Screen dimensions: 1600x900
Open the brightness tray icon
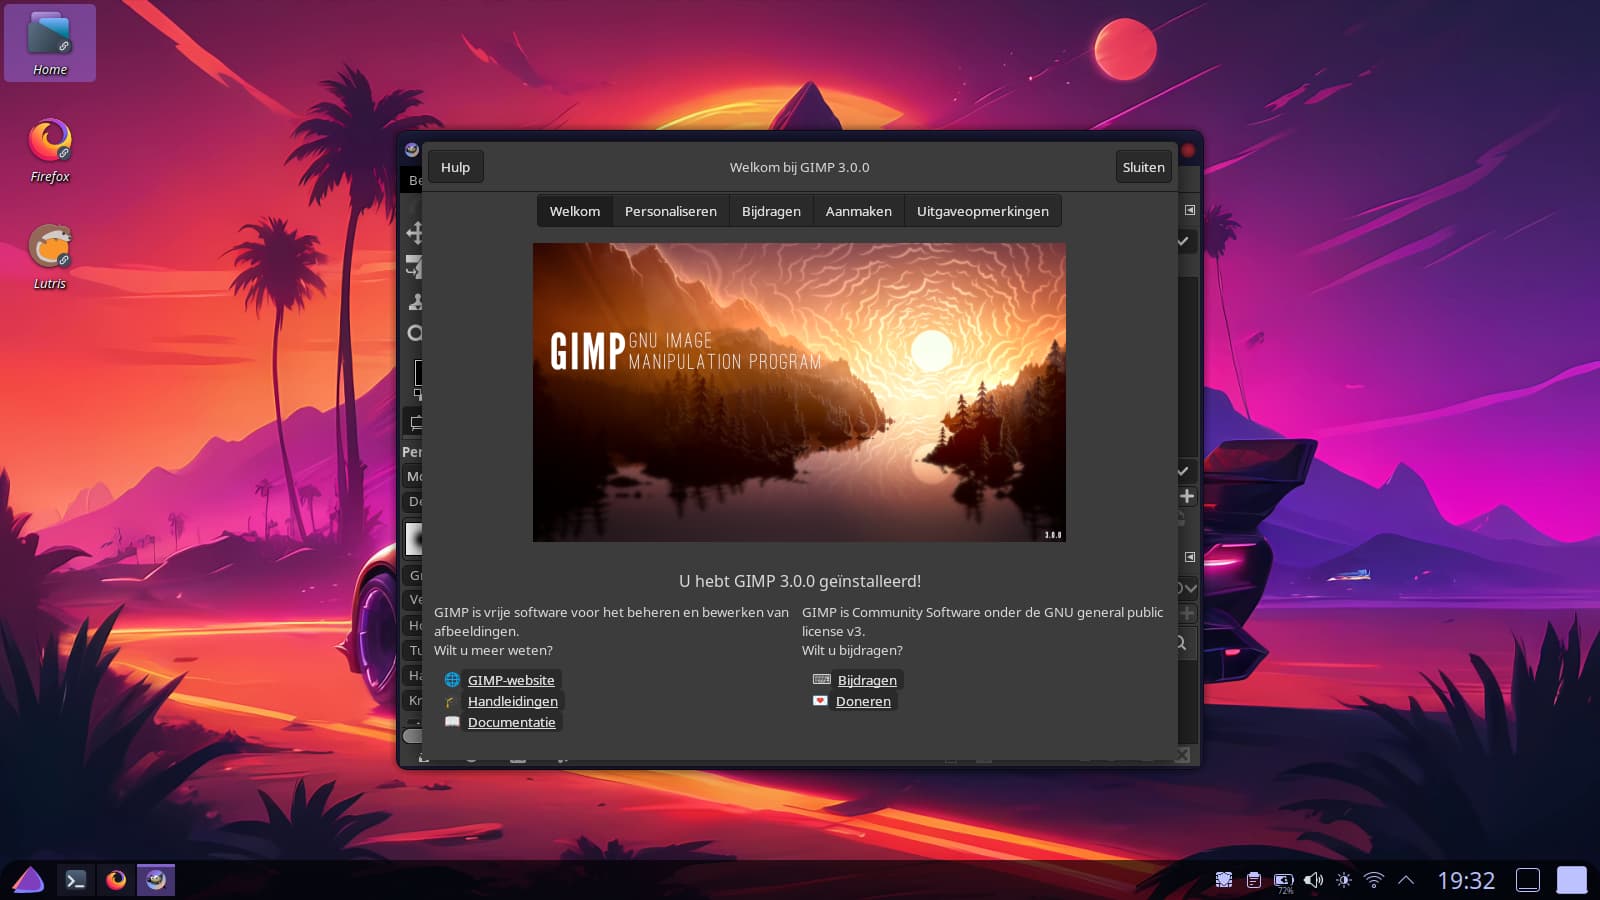[1344, 880]
